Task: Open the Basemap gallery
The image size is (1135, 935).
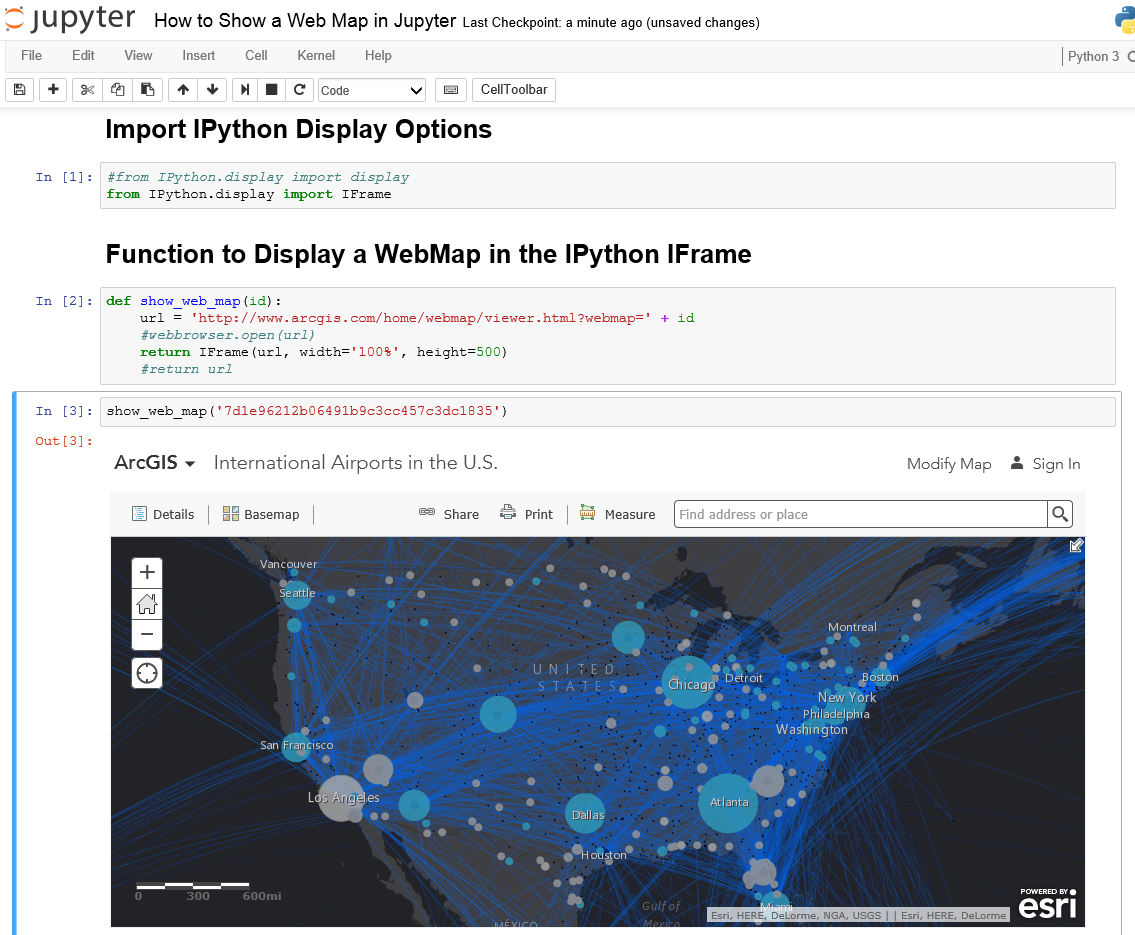Action: [261, 514]
